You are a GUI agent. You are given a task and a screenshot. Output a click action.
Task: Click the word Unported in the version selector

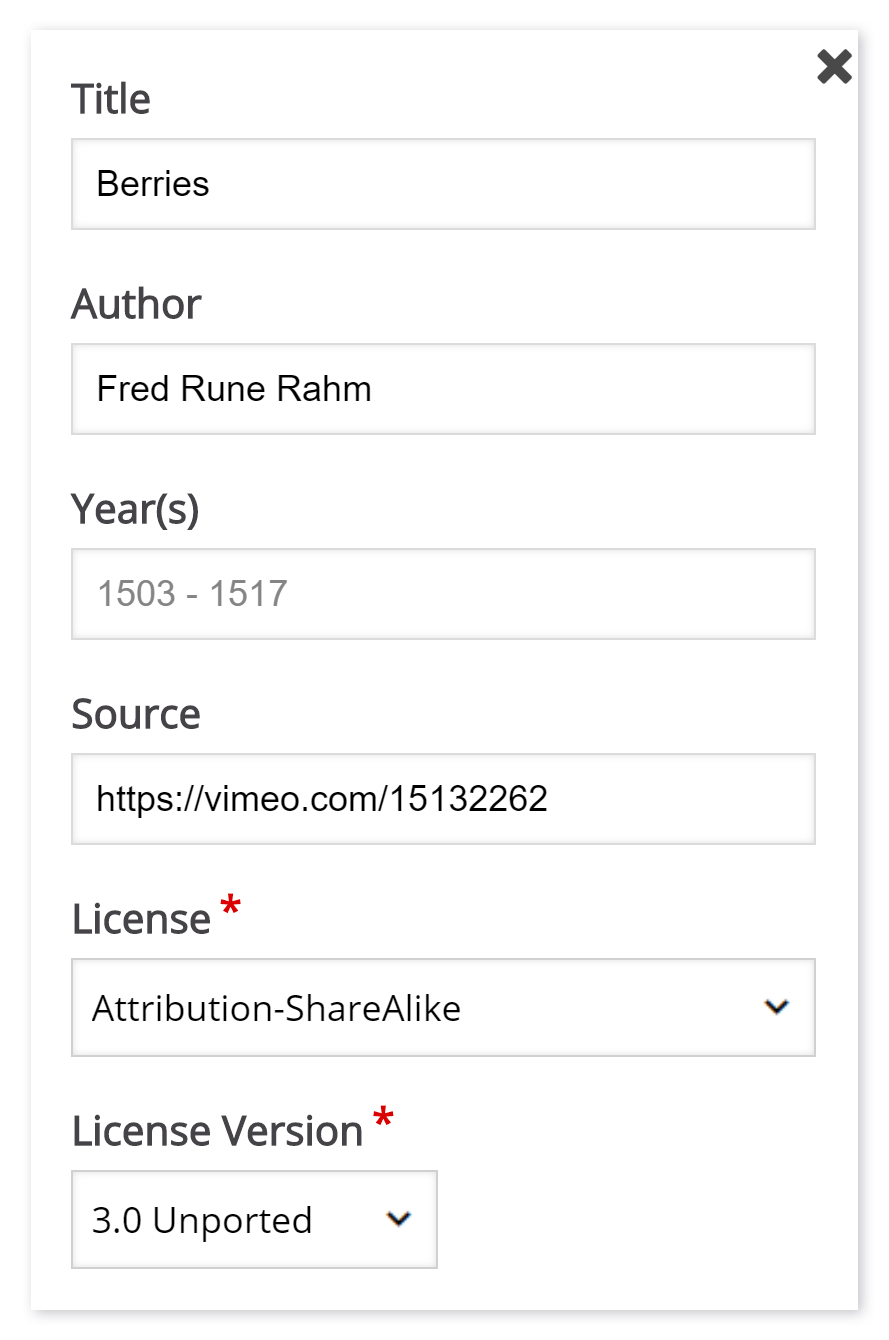click(233, 1221)
